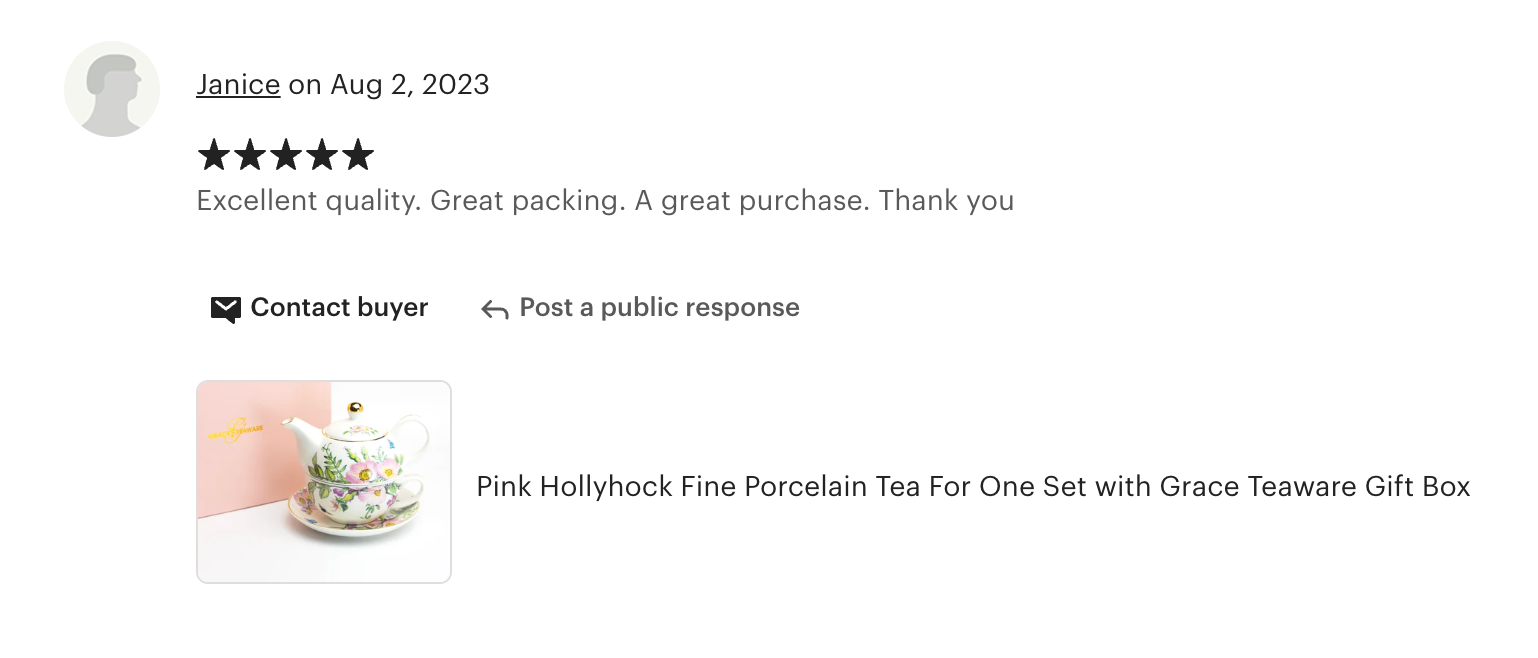Click the third rating star
The width and height of the screenshot is (1538, 658).
point(286,156)
